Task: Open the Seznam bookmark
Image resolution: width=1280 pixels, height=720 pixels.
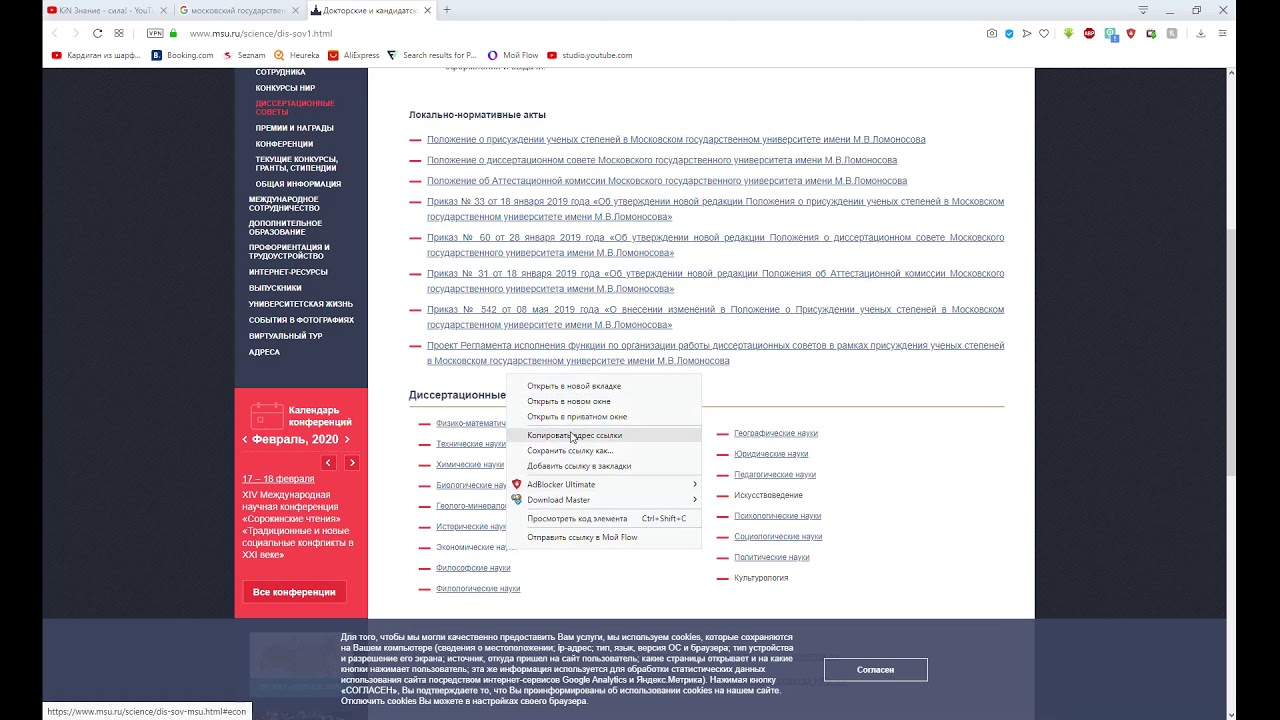Action: pyautogui.click(x=244, y=55)
